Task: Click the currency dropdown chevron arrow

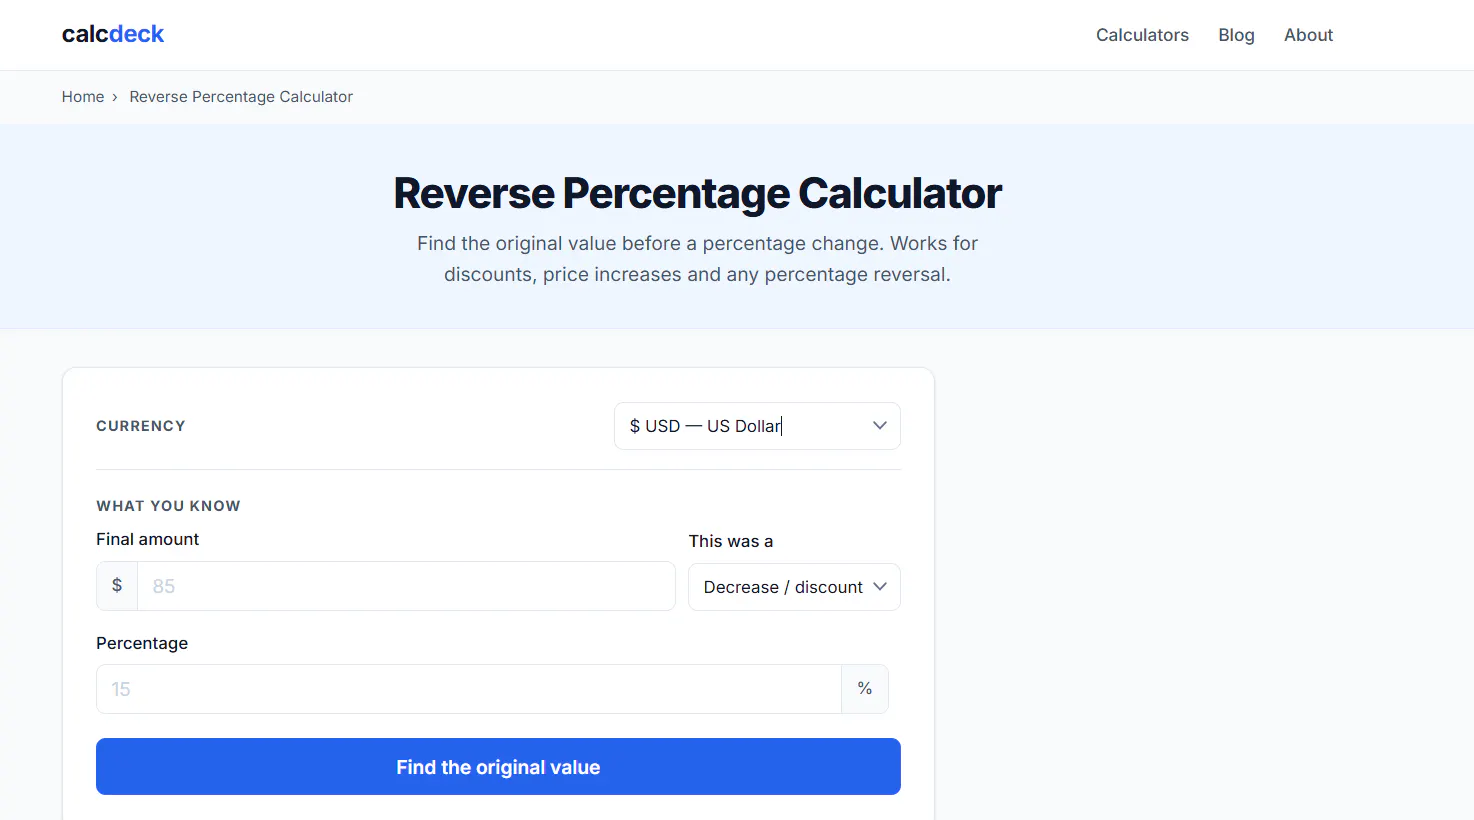Action: 880,425
